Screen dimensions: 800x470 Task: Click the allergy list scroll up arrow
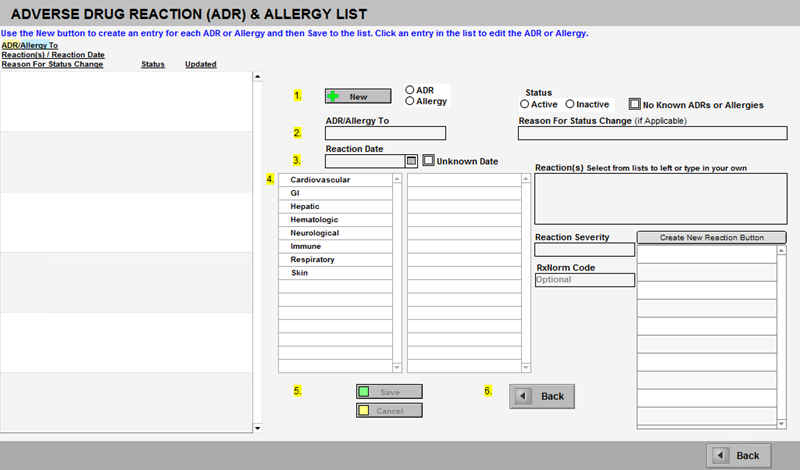click(258, 77)
